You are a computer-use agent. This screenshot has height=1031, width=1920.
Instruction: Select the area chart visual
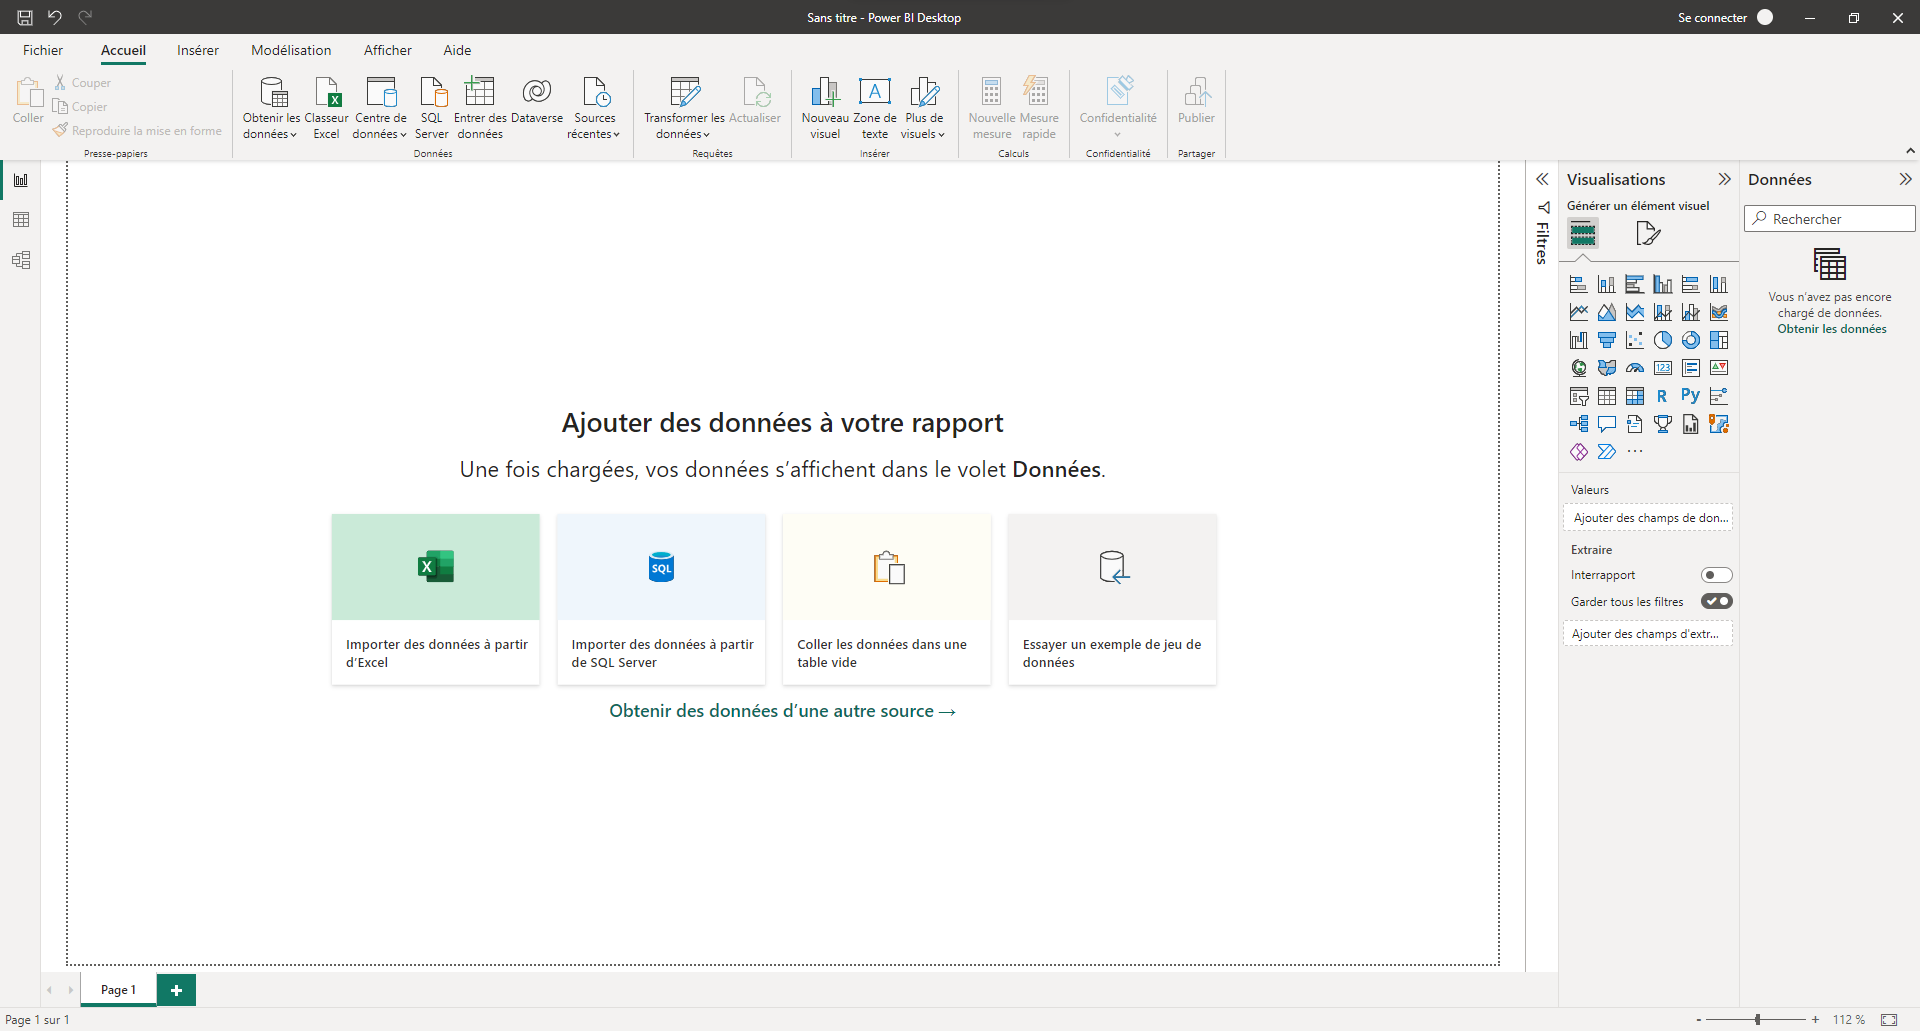tap(1607, 312)
